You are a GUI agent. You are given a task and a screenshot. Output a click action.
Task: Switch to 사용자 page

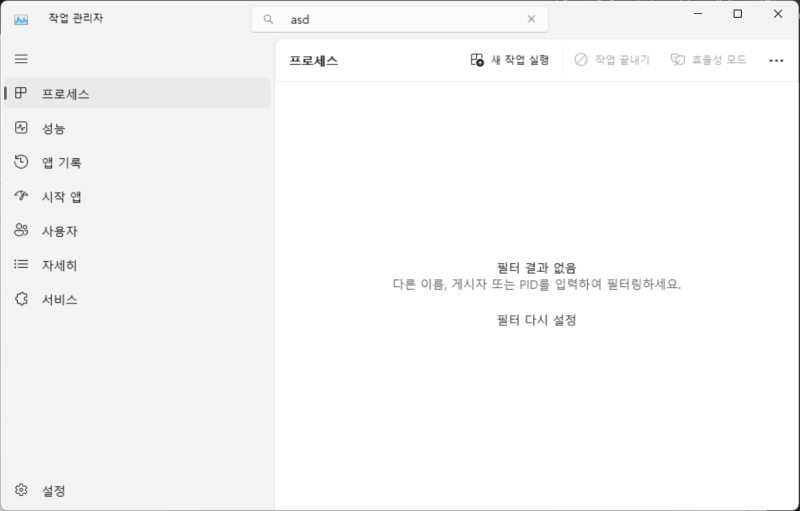click(x=137, y=231)
